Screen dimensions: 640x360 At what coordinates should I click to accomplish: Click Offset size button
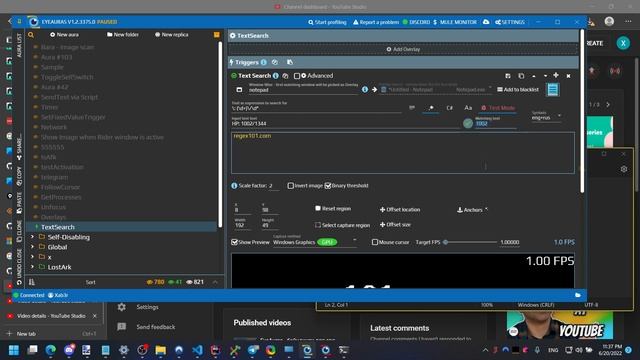(395, 224)
